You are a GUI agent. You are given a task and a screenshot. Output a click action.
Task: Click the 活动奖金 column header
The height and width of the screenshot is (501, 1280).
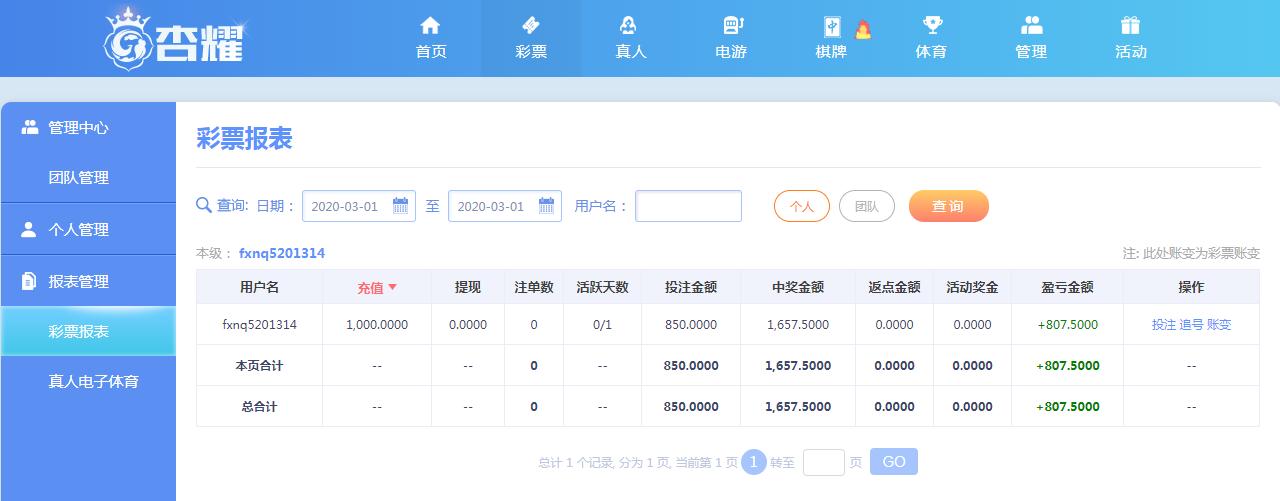972,287
